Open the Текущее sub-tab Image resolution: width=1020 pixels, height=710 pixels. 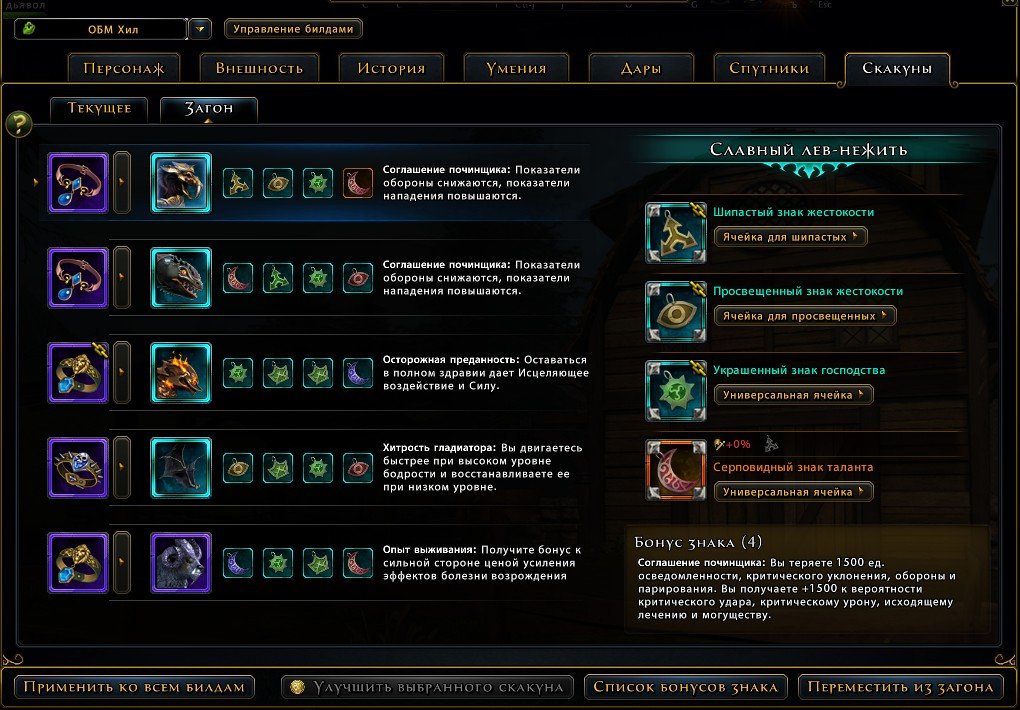99,109
